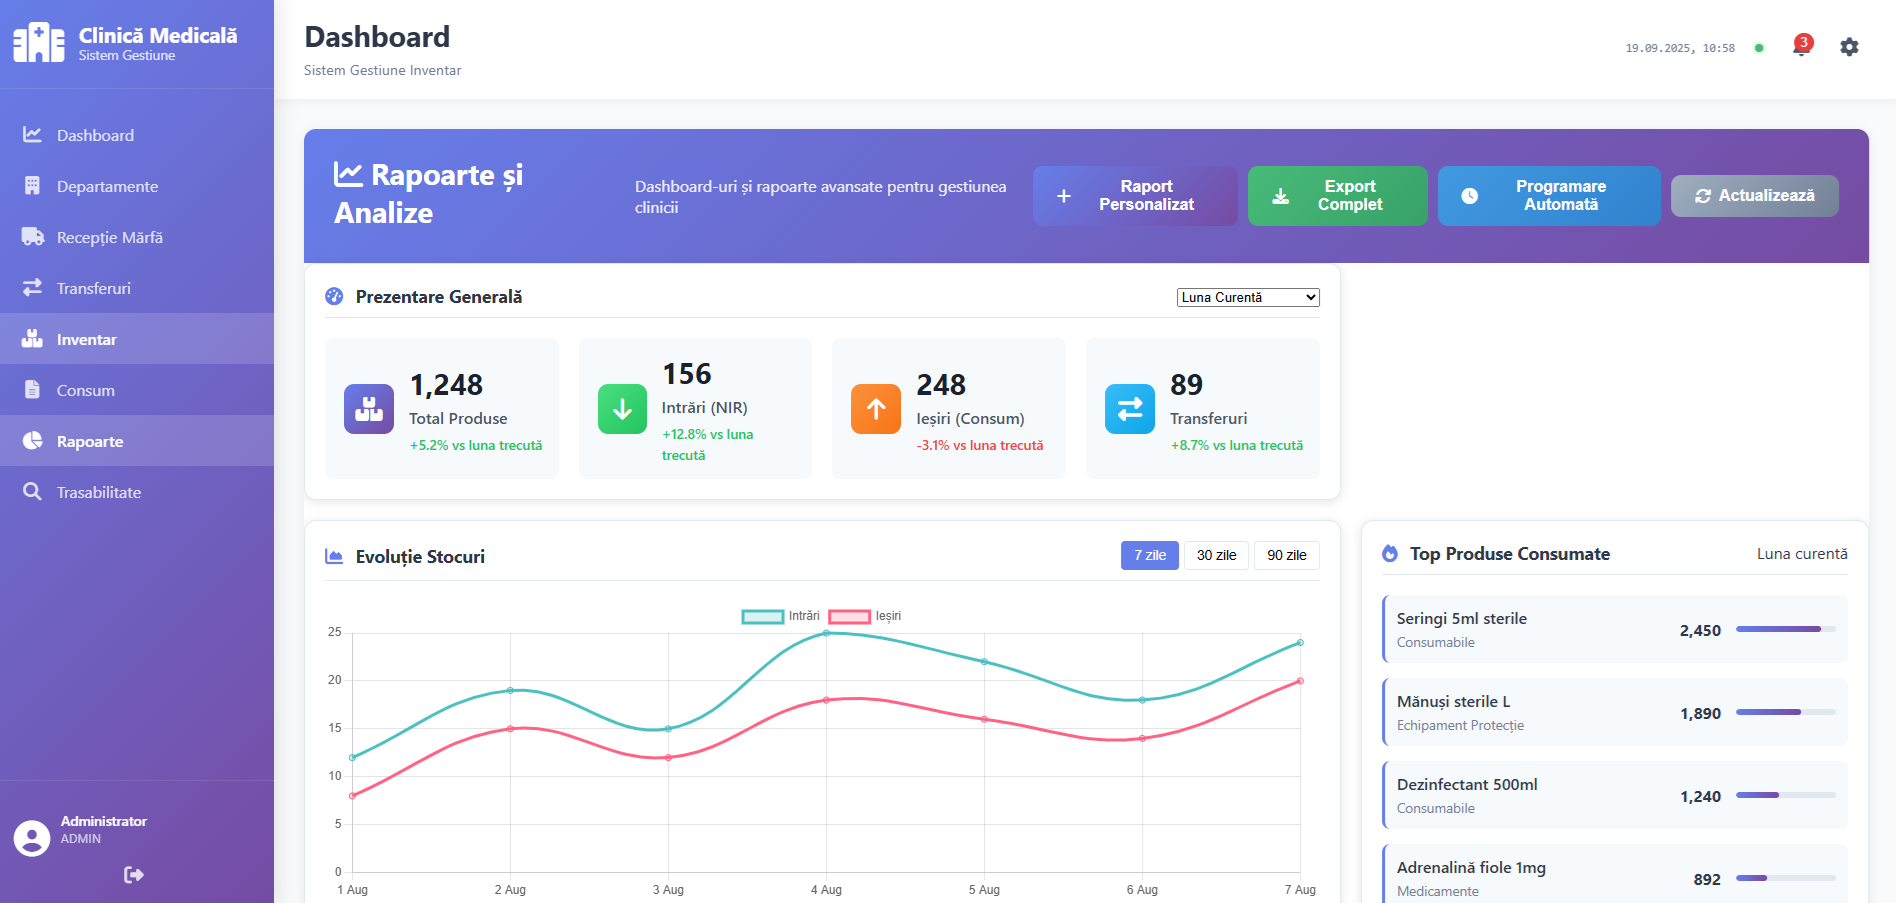This screenshot has width=1896, height=903.
Task: Open the settings gear icon
Action: (x=1848, y=47)
